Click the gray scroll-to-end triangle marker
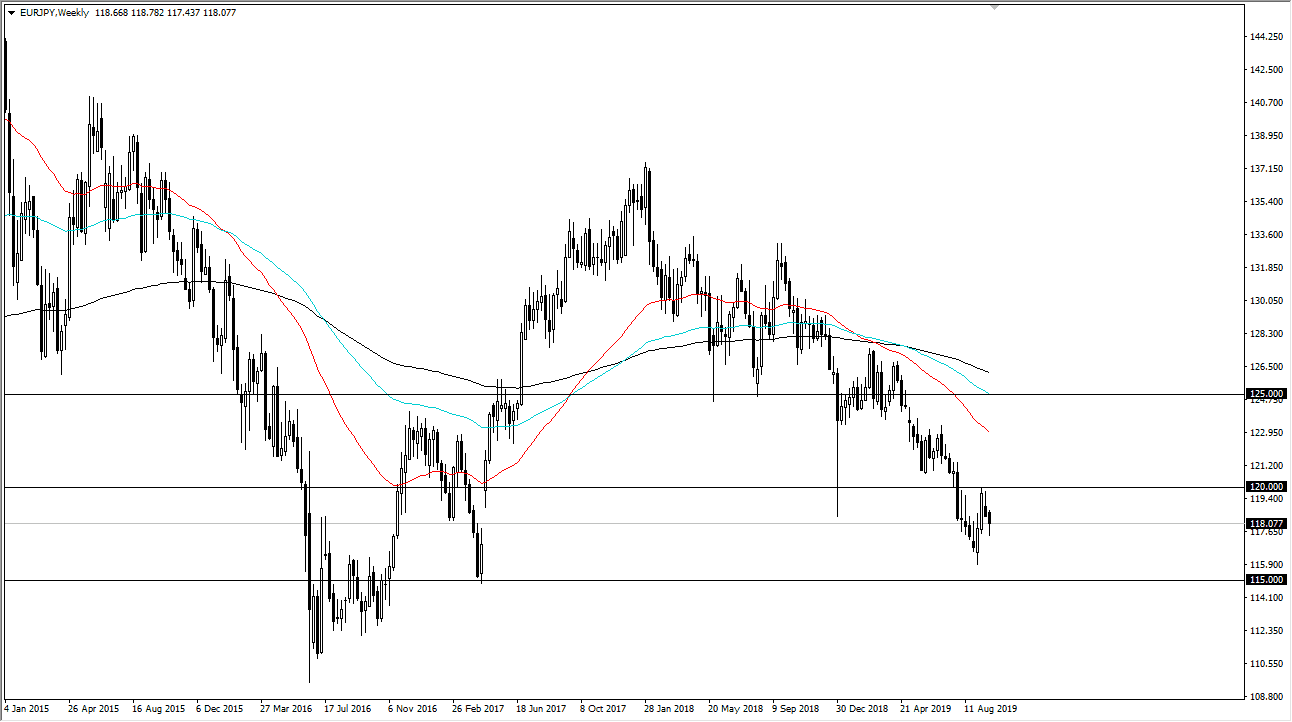1292x722 pixels. pyautogui.click(x=993, y=8)
